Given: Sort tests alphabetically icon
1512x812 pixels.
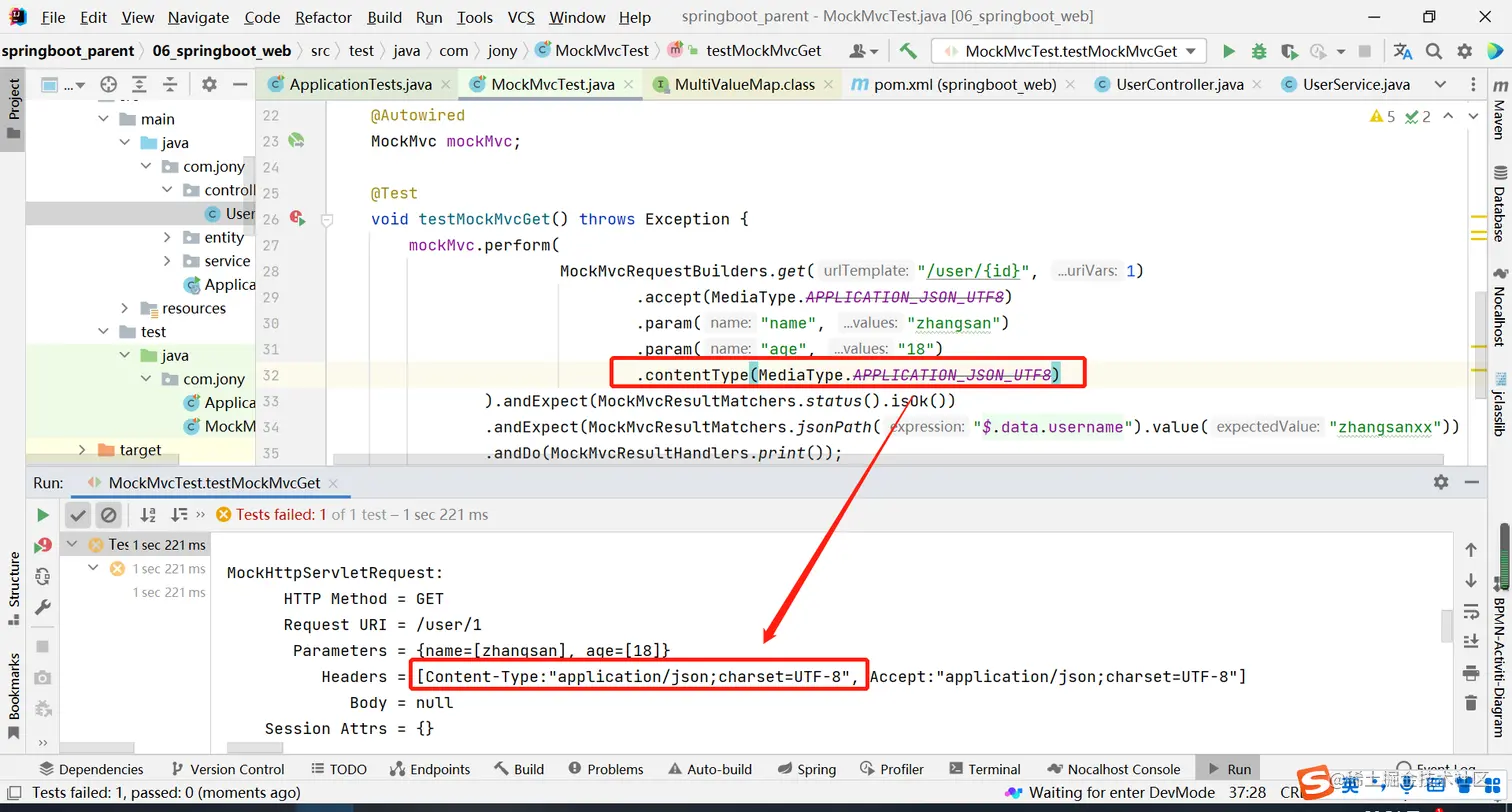Looking at the screenshot, I should click(x=148, y=515).
